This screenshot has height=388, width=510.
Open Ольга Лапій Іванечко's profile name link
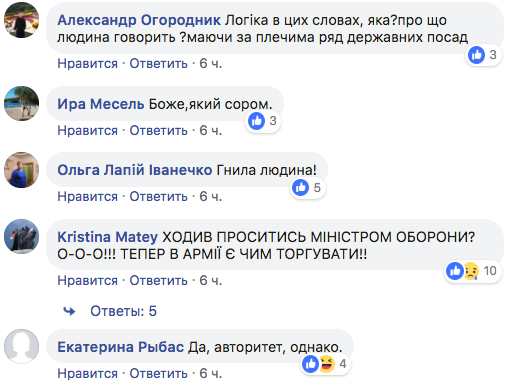(135, 170)
